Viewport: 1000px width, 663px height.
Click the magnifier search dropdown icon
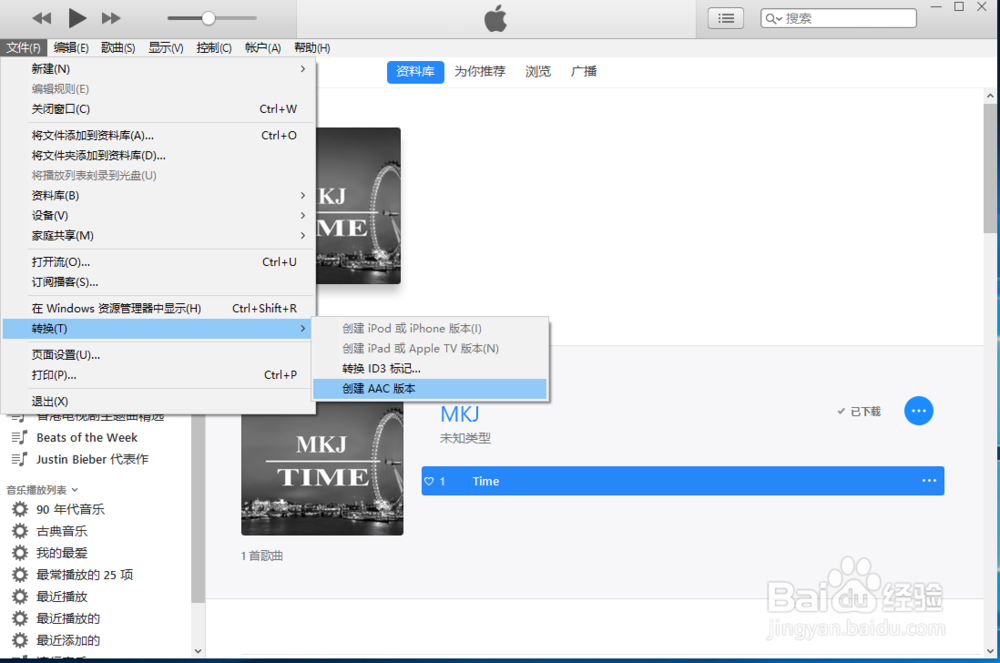[774, 18]
